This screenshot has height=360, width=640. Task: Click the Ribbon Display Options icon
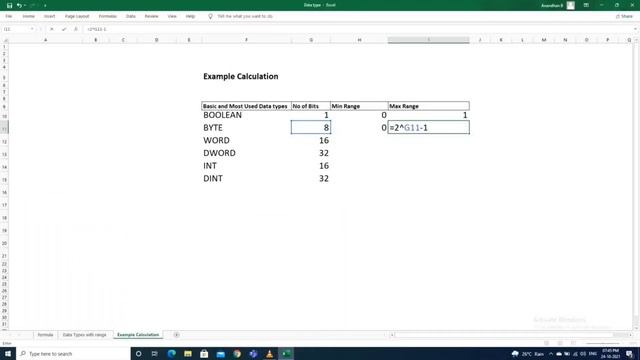tap(586, 5)
